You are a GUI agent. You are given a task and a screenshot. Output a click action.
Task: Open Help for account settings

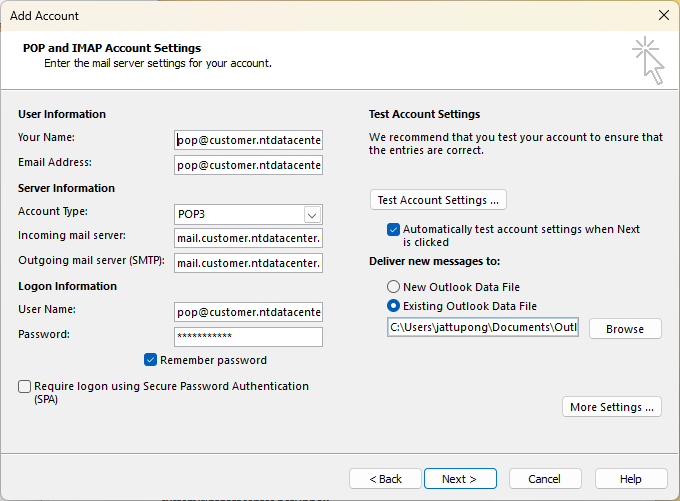[x=630, y=479]
